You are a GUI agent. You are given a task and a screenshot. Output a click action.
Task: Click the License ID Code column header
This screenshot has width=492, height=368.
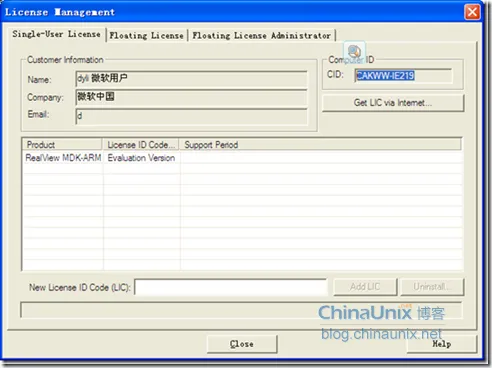[x=141, y=145]
